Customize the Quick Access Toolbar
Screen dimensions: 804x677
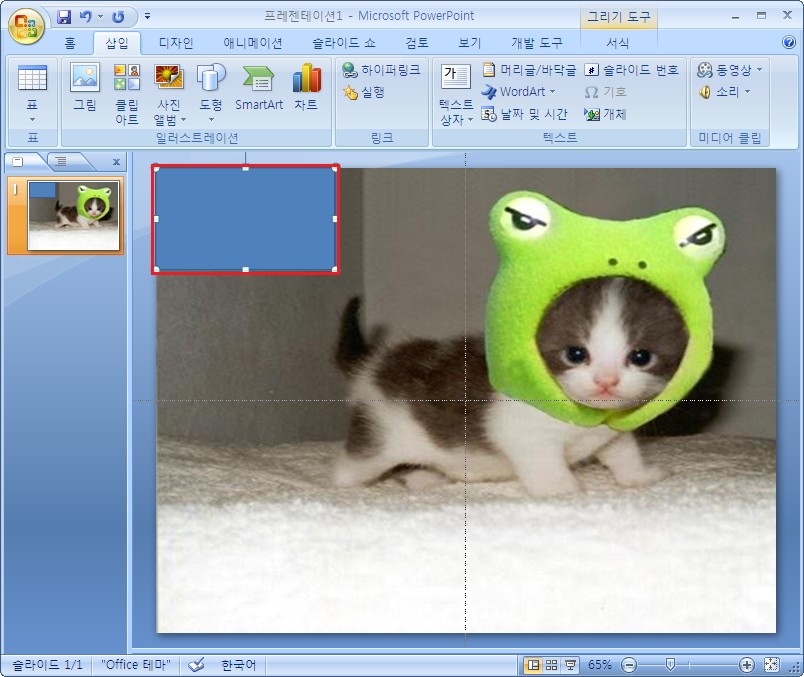tap(148, 17)
